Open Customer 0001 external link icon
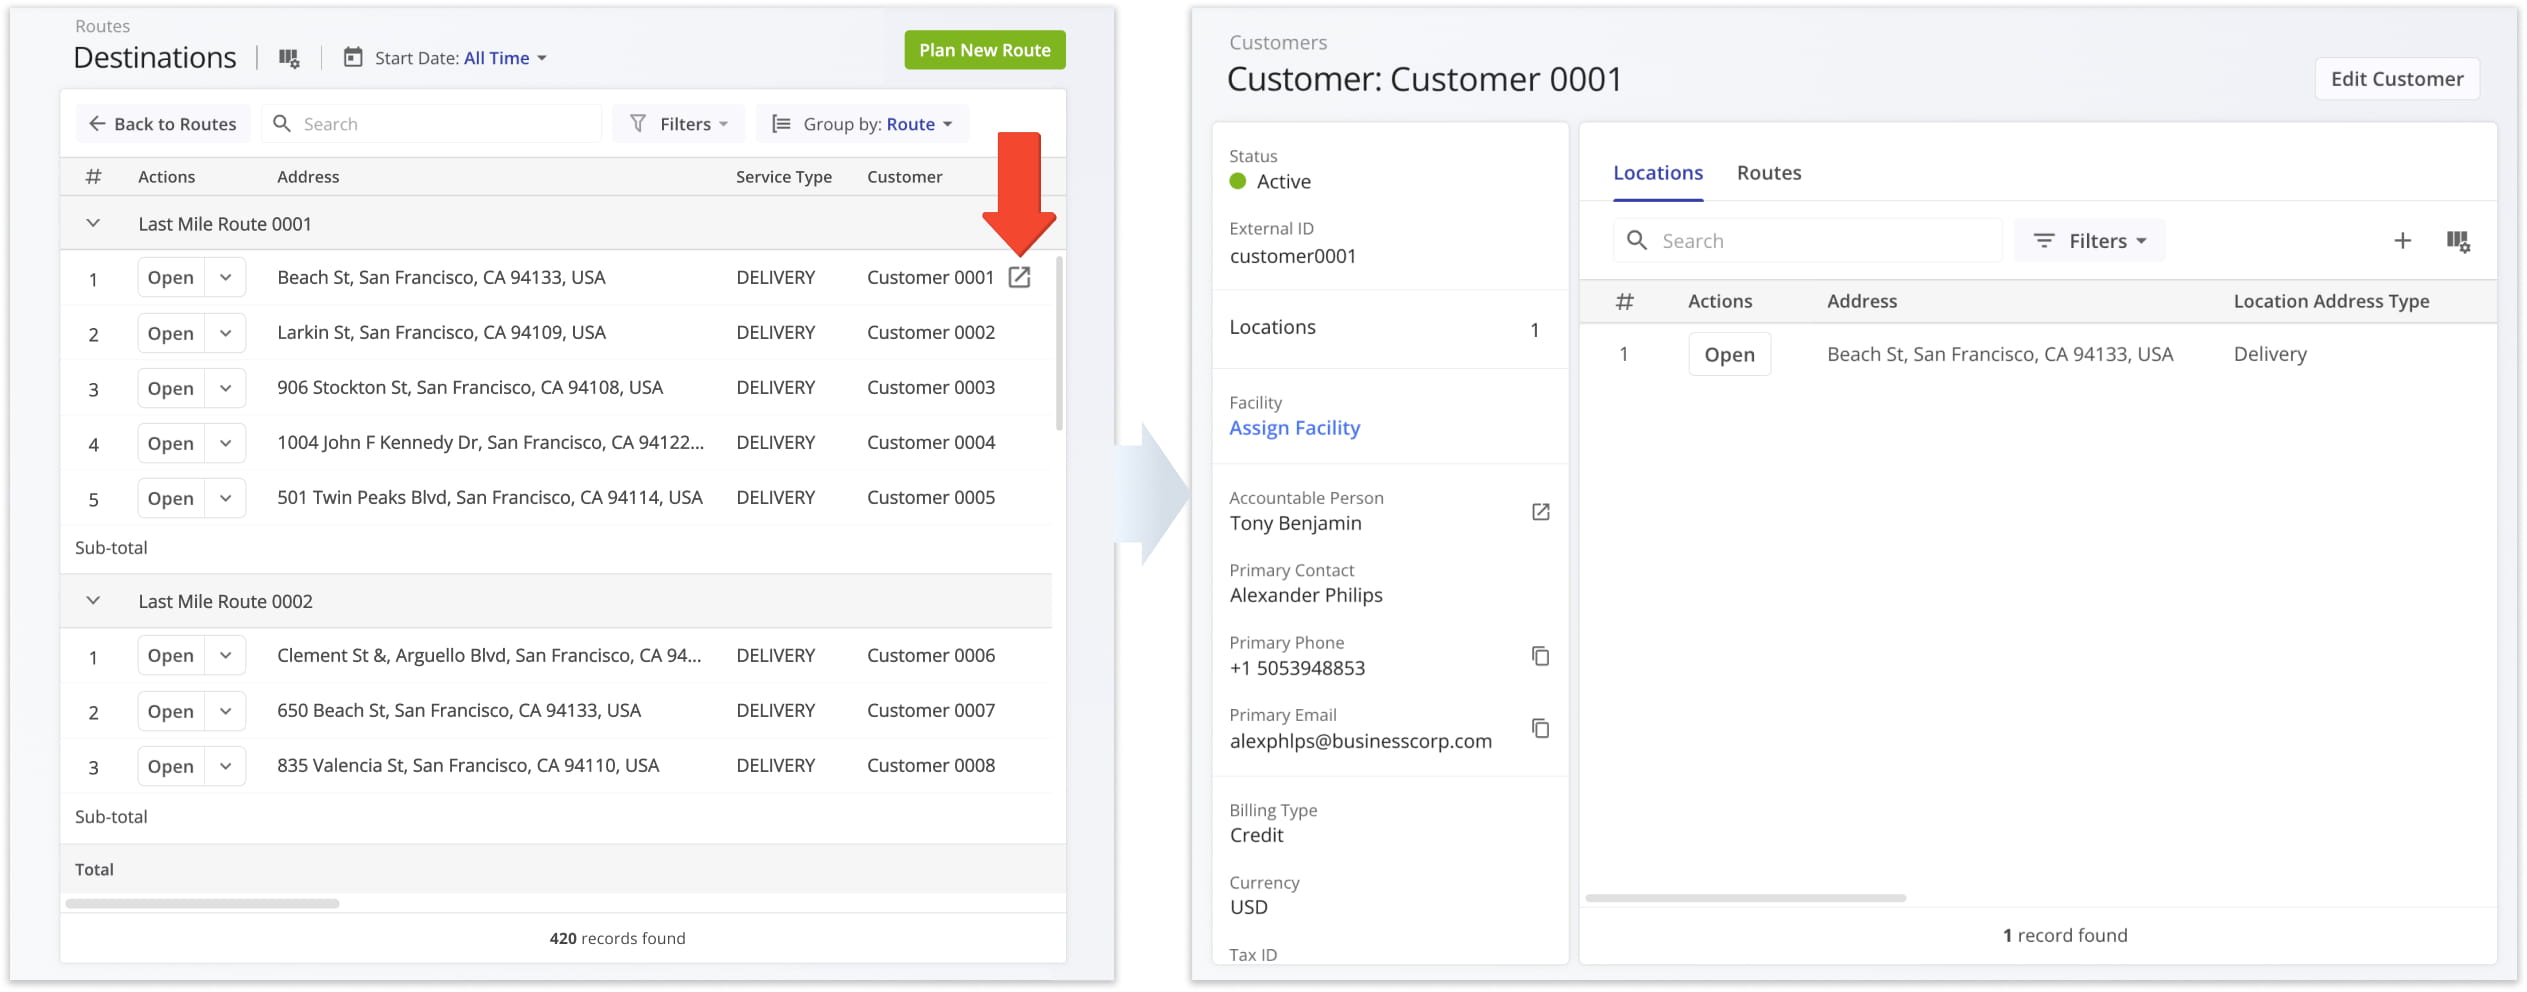 [x=1018, y=277]
